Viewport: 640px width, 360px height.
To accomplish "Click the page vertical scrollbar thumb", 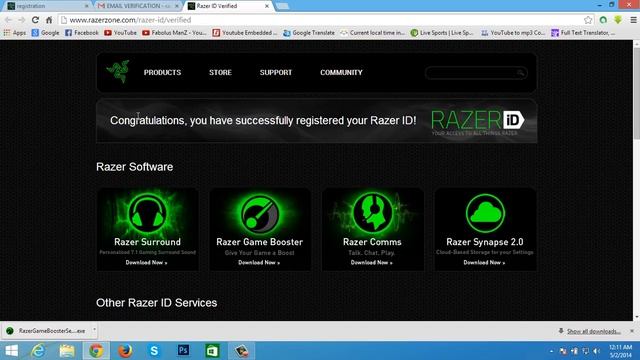I will click(x=636, y=94).
